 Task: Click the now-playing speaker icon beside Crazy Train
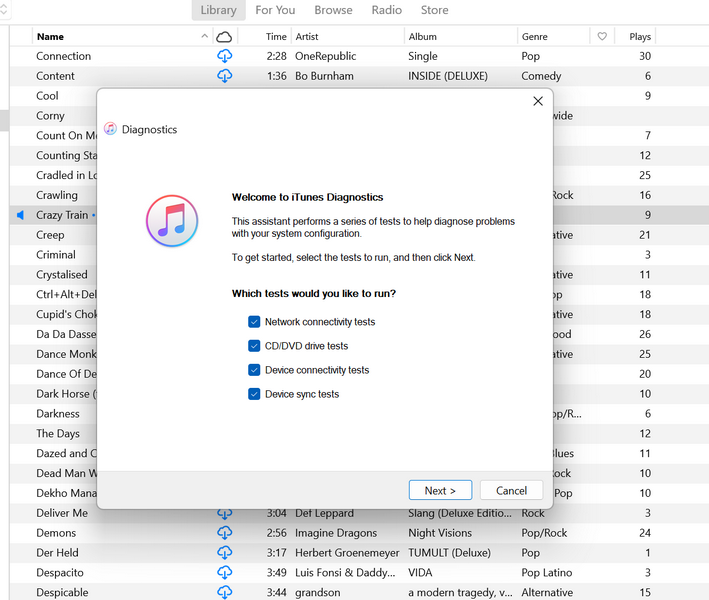click(x=20, y=215)
